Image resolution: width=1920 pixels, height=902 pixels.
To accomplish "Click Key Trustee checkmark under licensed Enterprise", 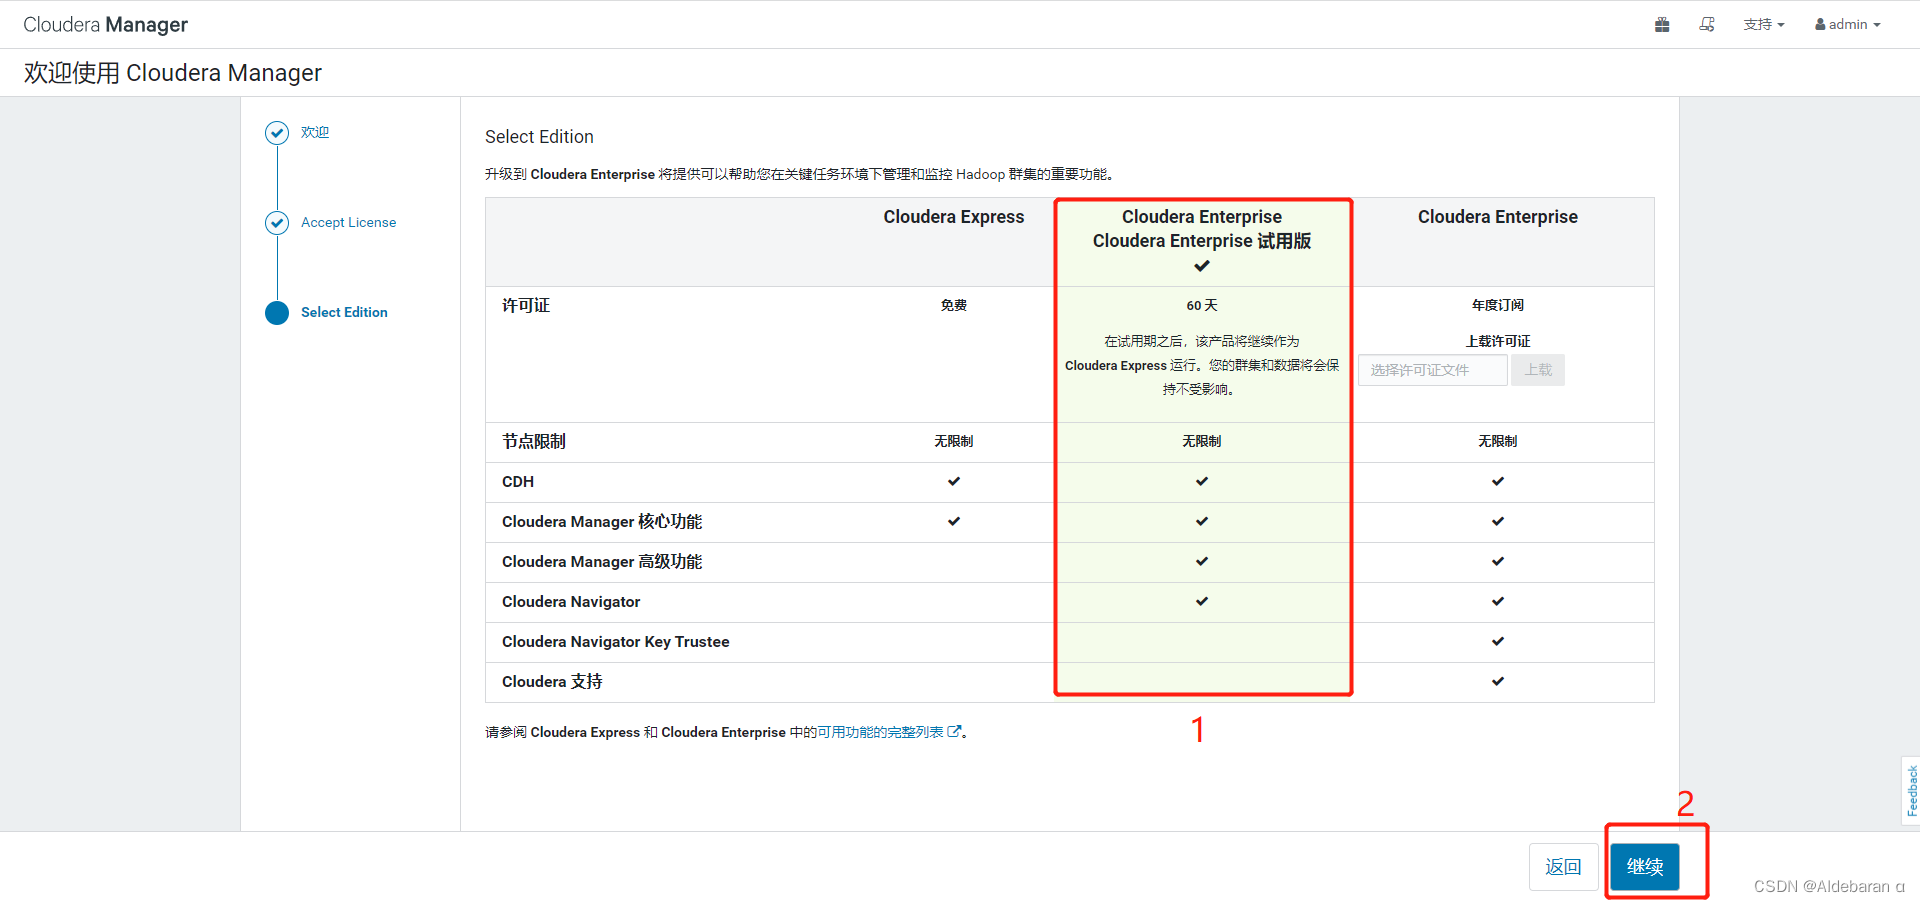I will point(1498,641).
